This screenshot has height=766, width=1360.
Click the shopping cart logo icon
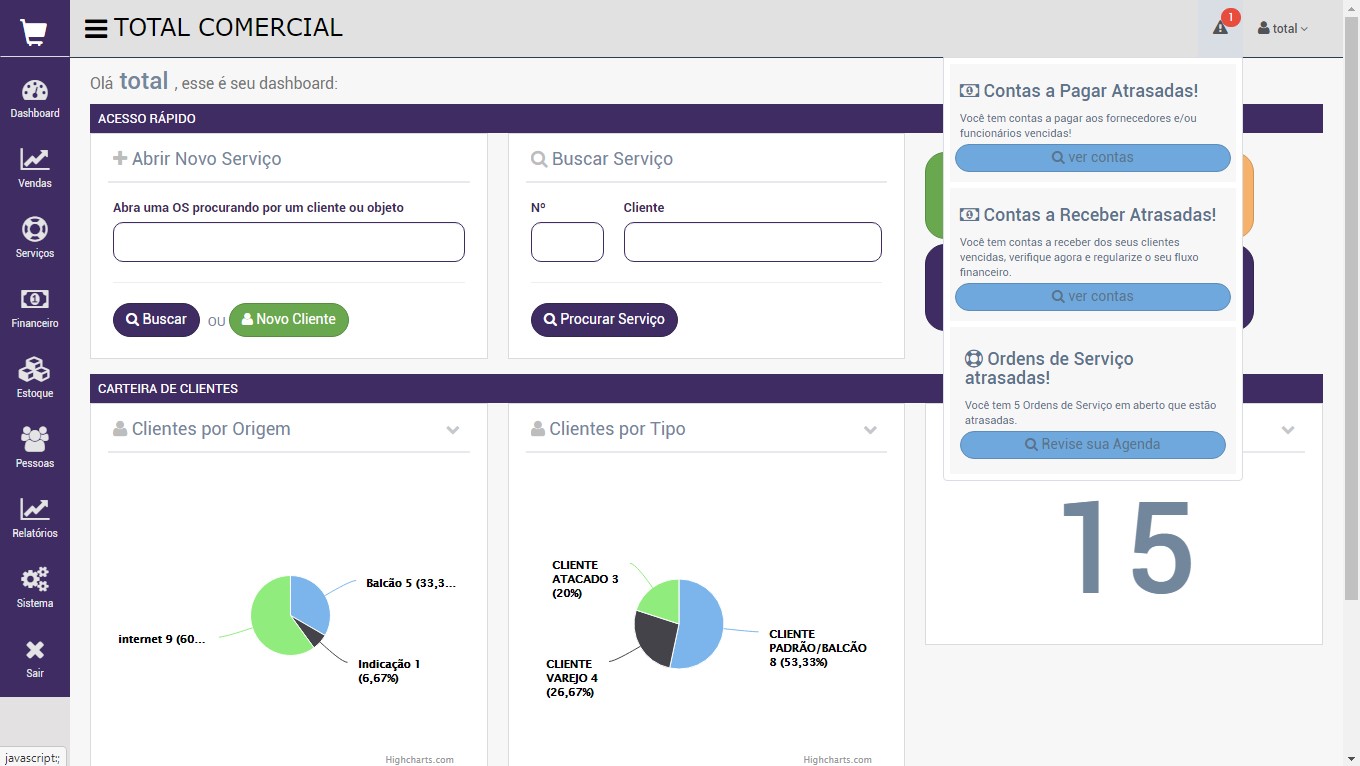point(34,33)
